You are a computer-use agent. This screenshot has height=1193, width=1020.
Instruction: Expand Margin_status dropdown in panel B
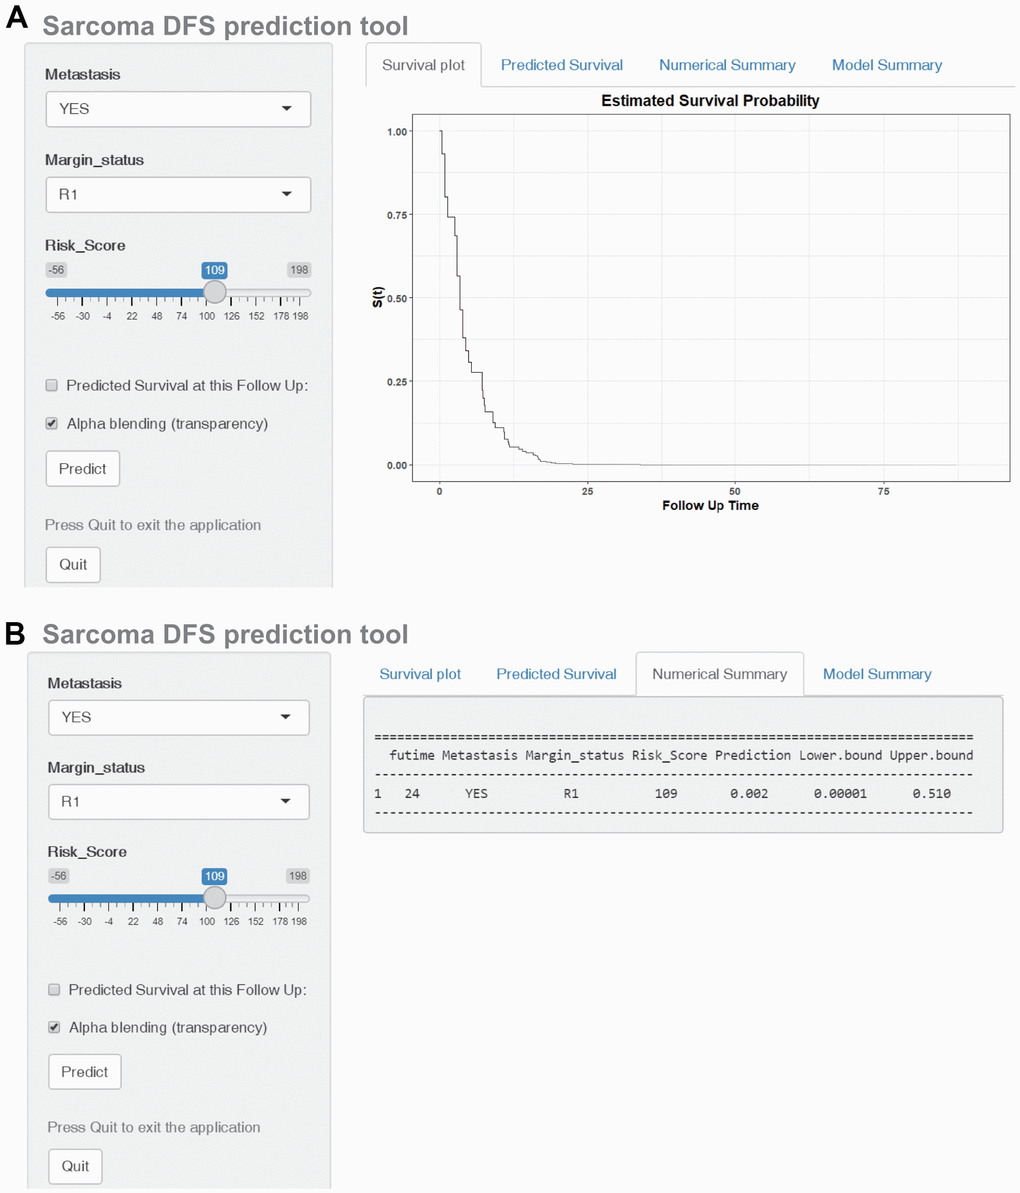pyautogui.click(x=179, y=801)
